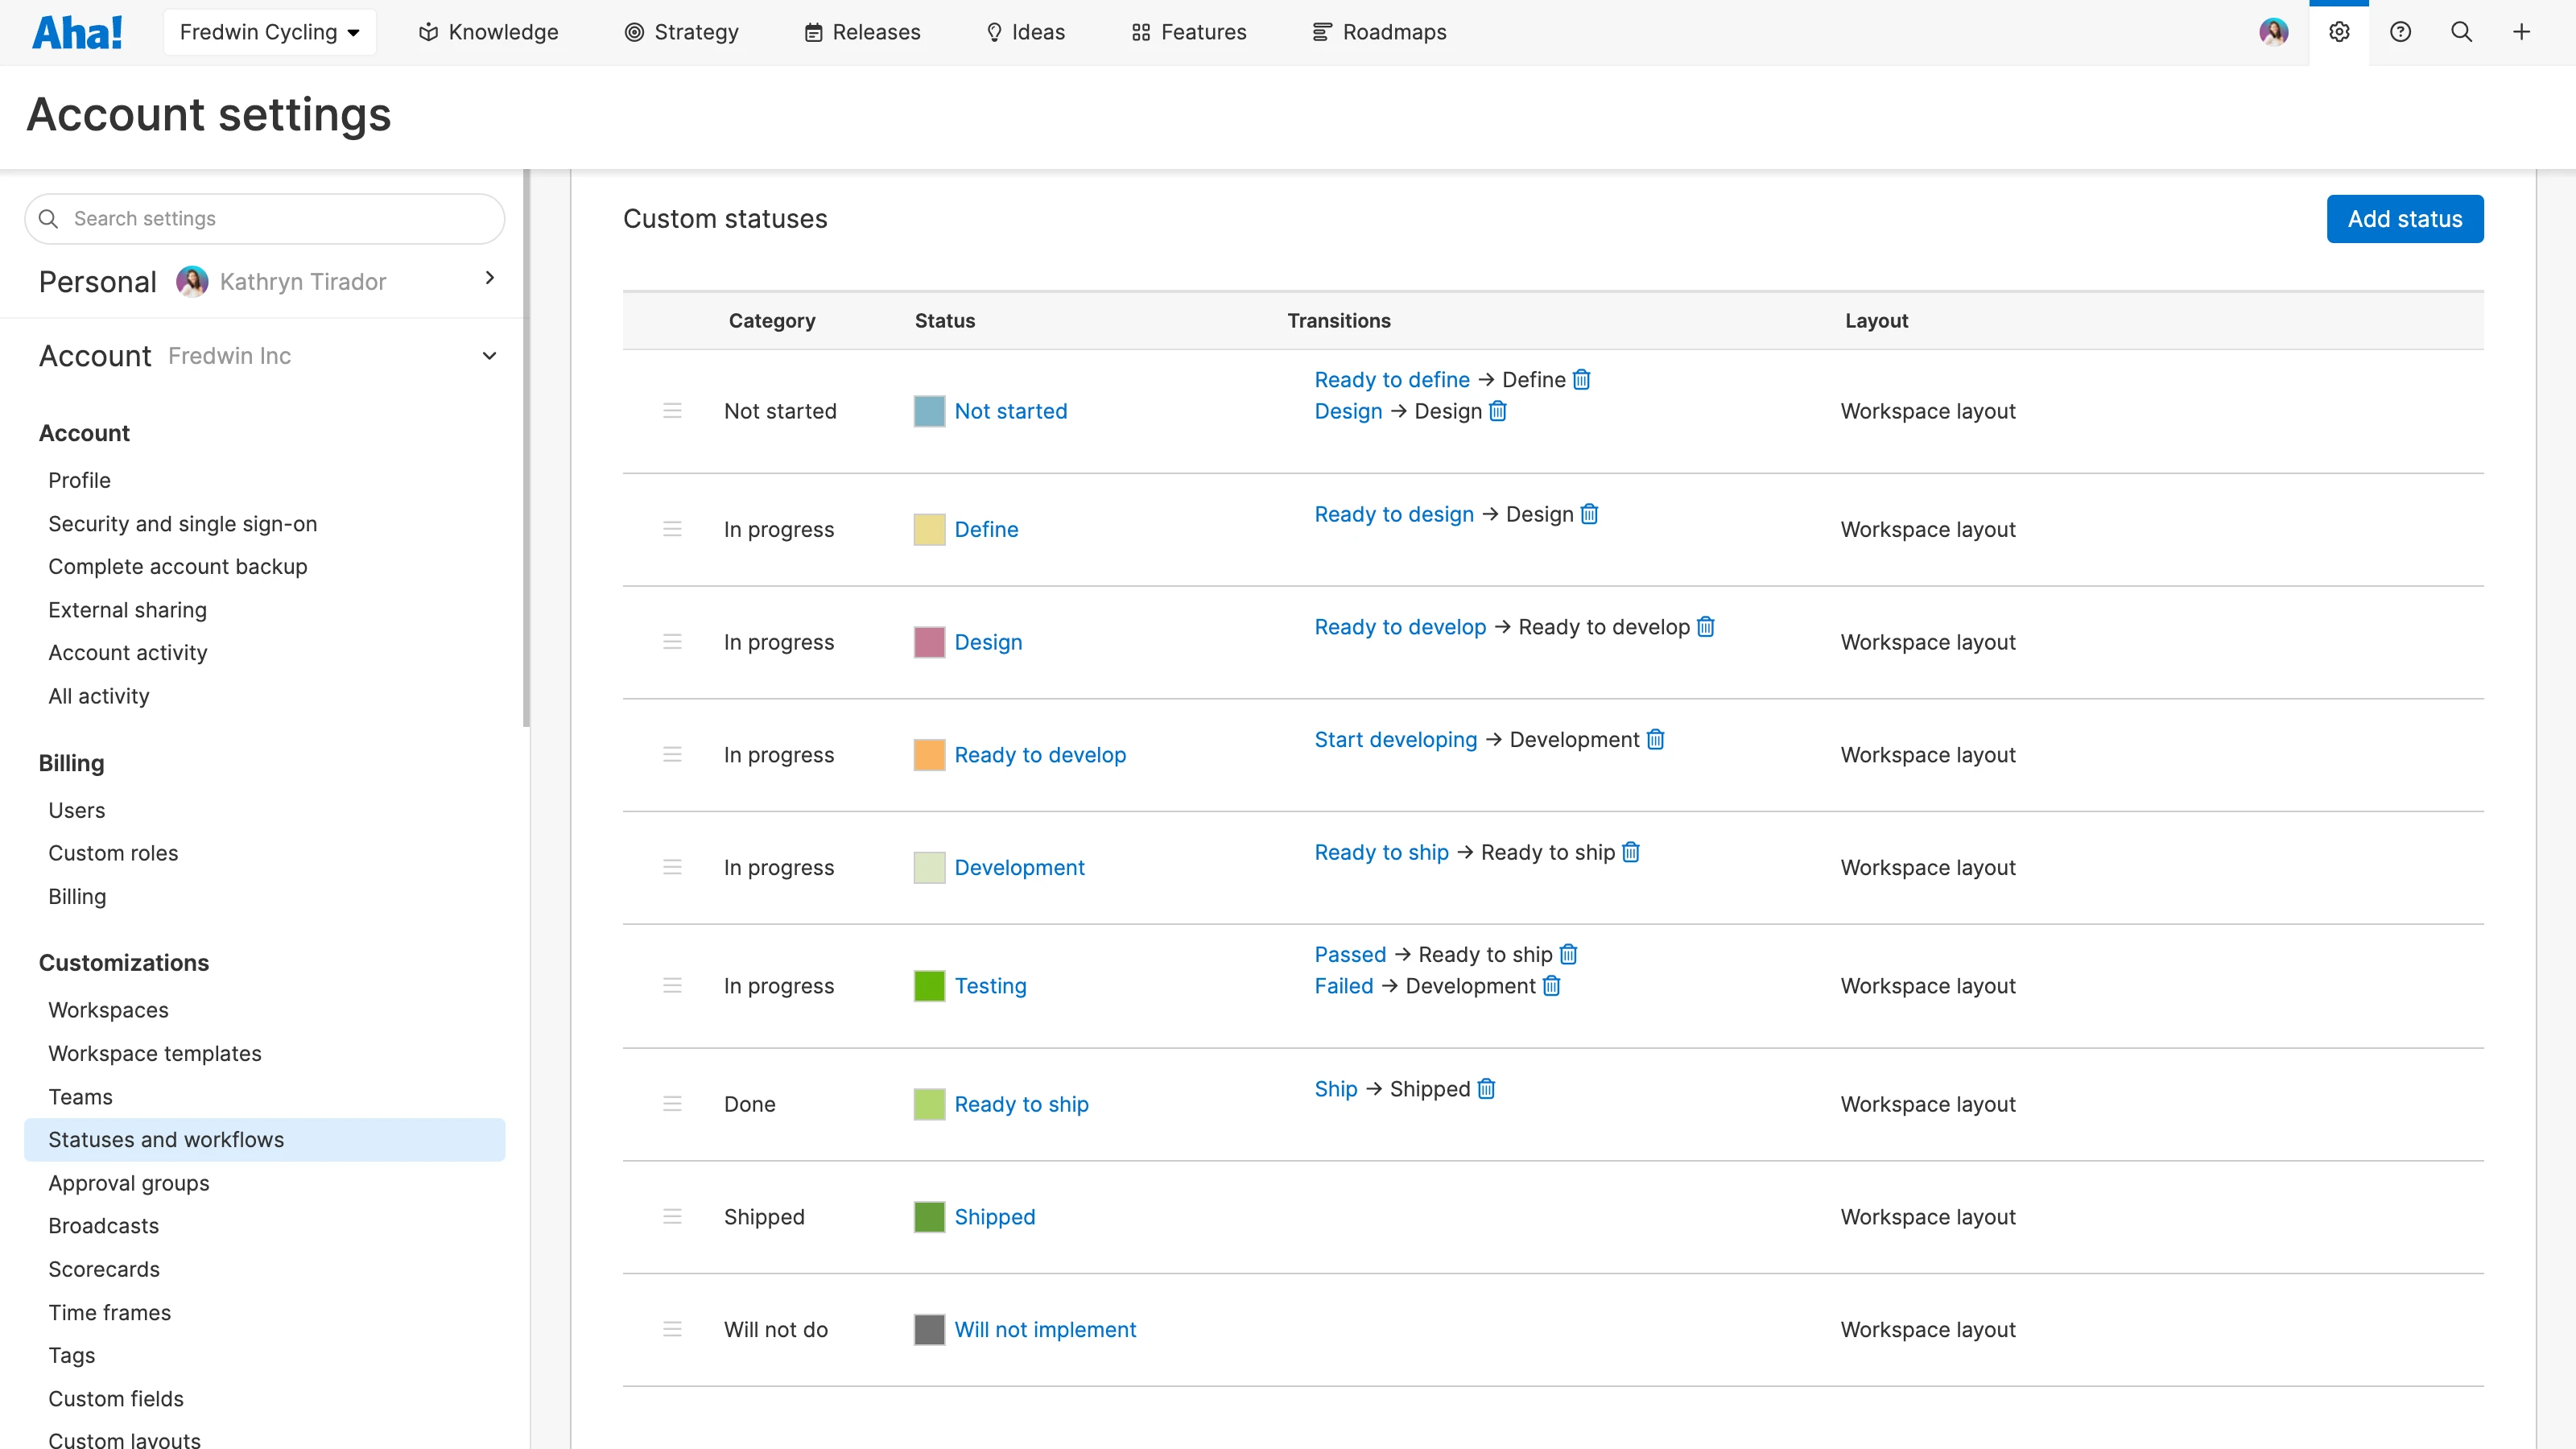Grab the Shipped row drag handle
Viewport: 2576px width, 1449px height.
pos(672,1216)
